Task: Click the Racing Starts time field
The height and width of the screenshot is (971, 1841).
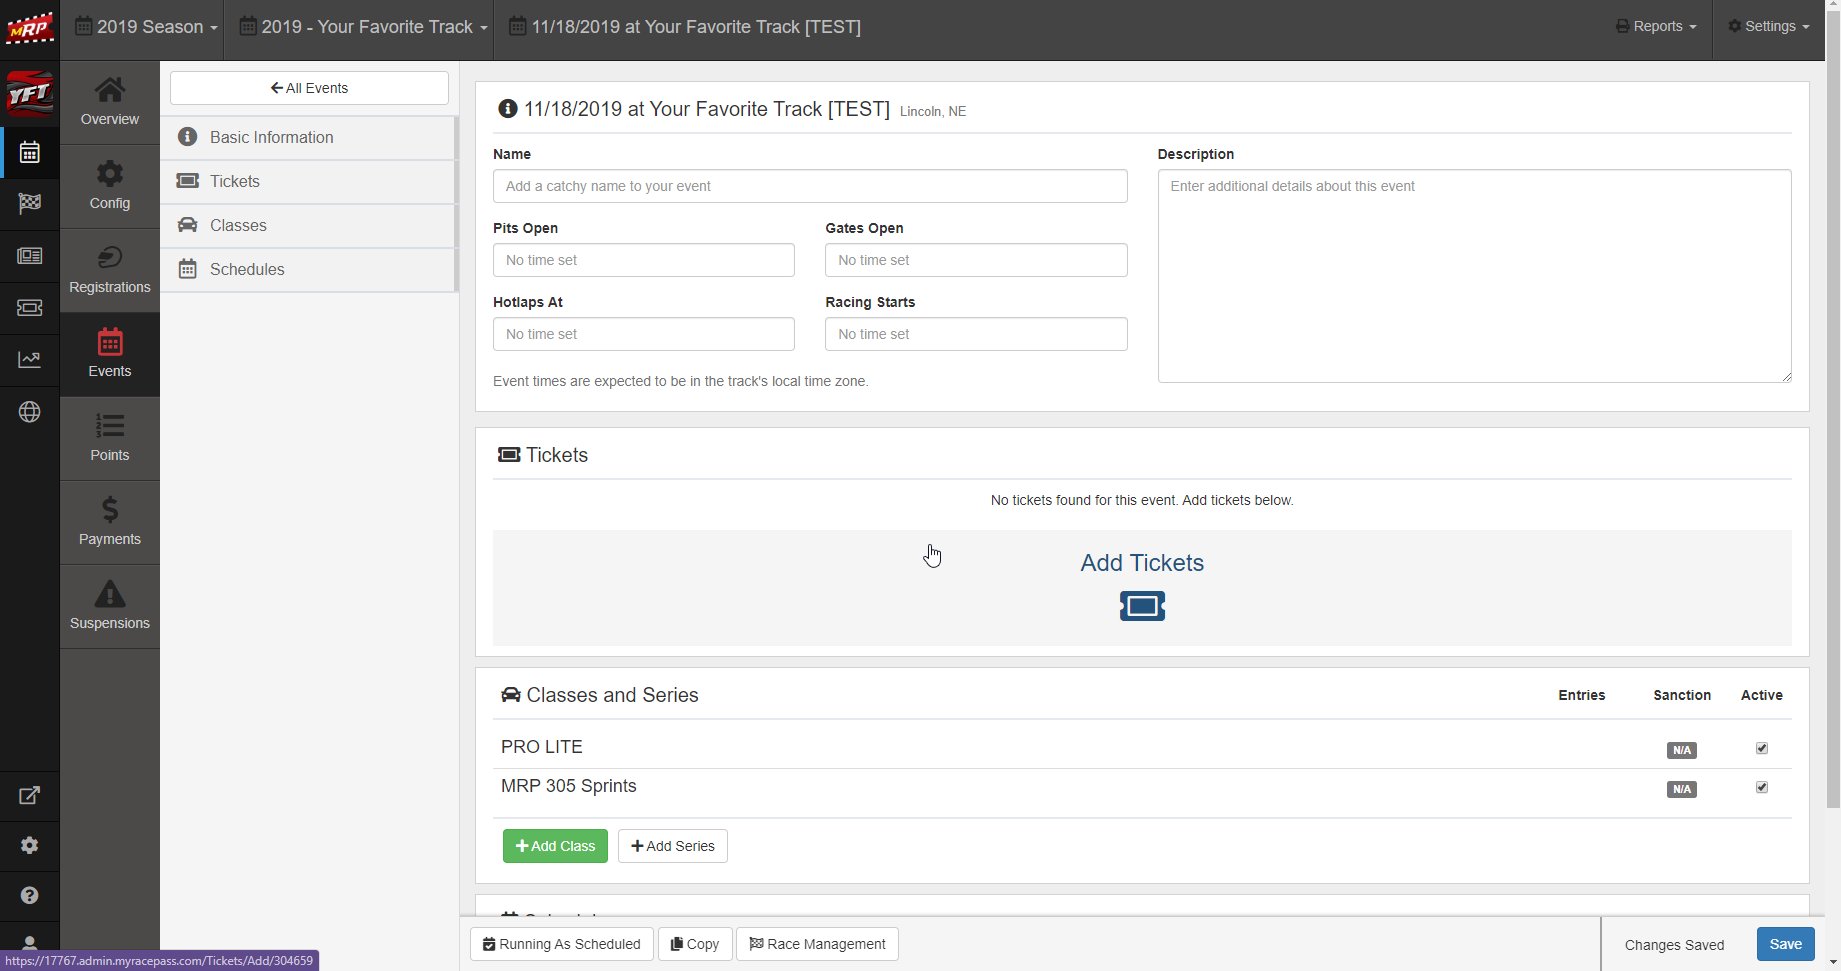Action: click(x=976, y=334)
